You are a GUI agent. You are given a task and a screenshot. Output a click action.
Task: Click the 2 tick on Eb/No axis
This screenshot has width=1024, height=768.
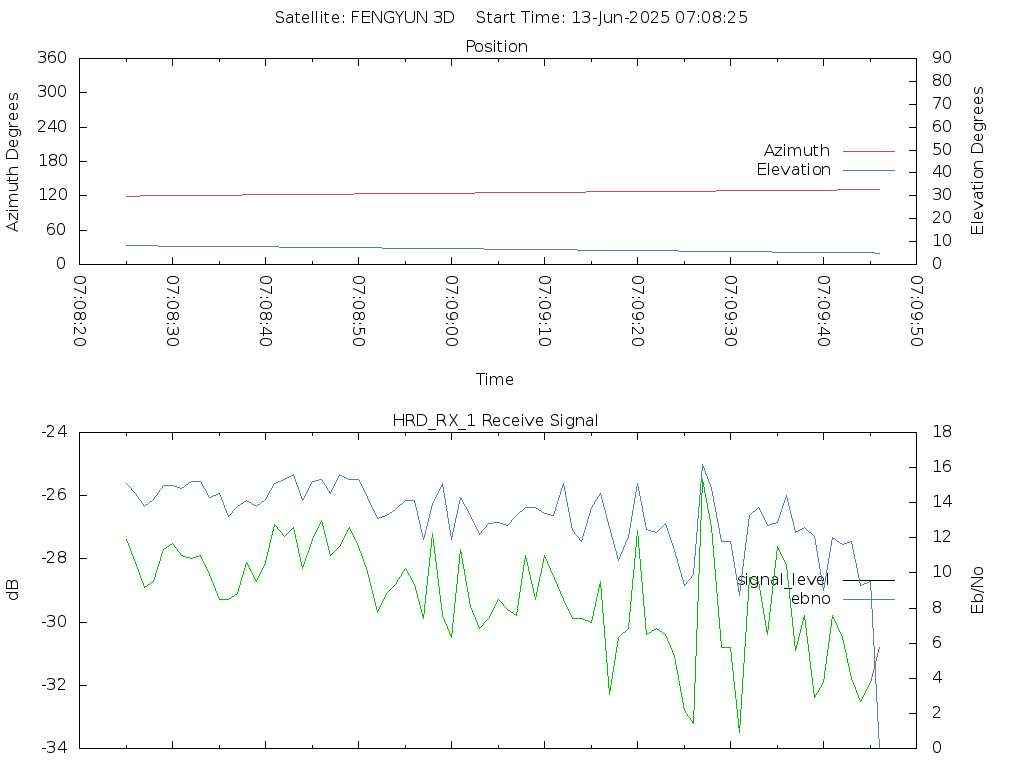(936, 712)
